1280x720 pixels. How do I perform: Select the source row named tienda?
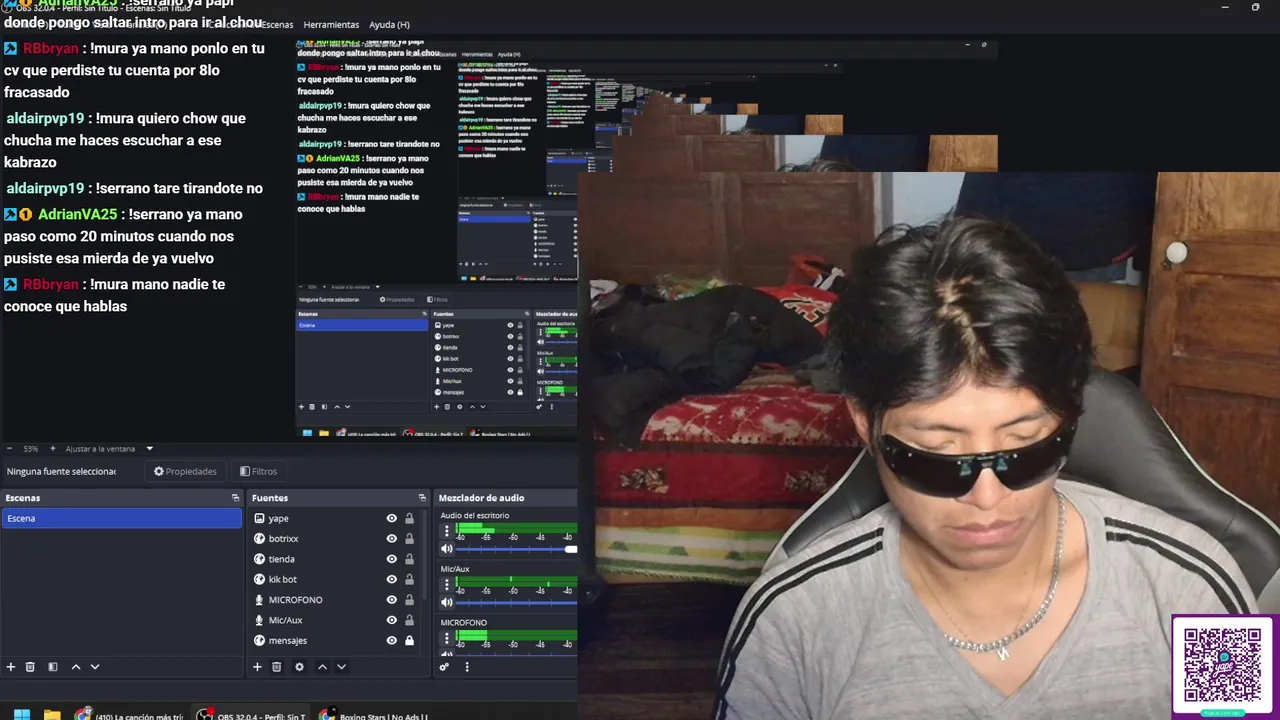[x=334, y=559]
